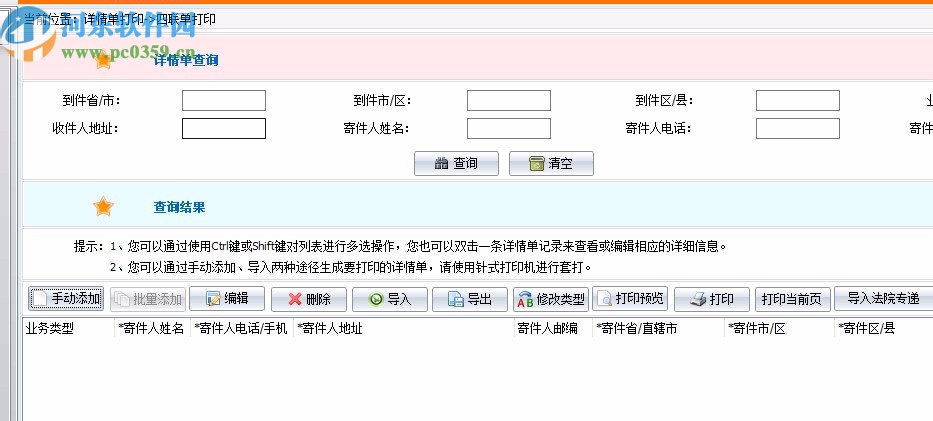933x421 pixels.
Task: Click the *寄件省/直辖市 column header
Action: [659, 328]
